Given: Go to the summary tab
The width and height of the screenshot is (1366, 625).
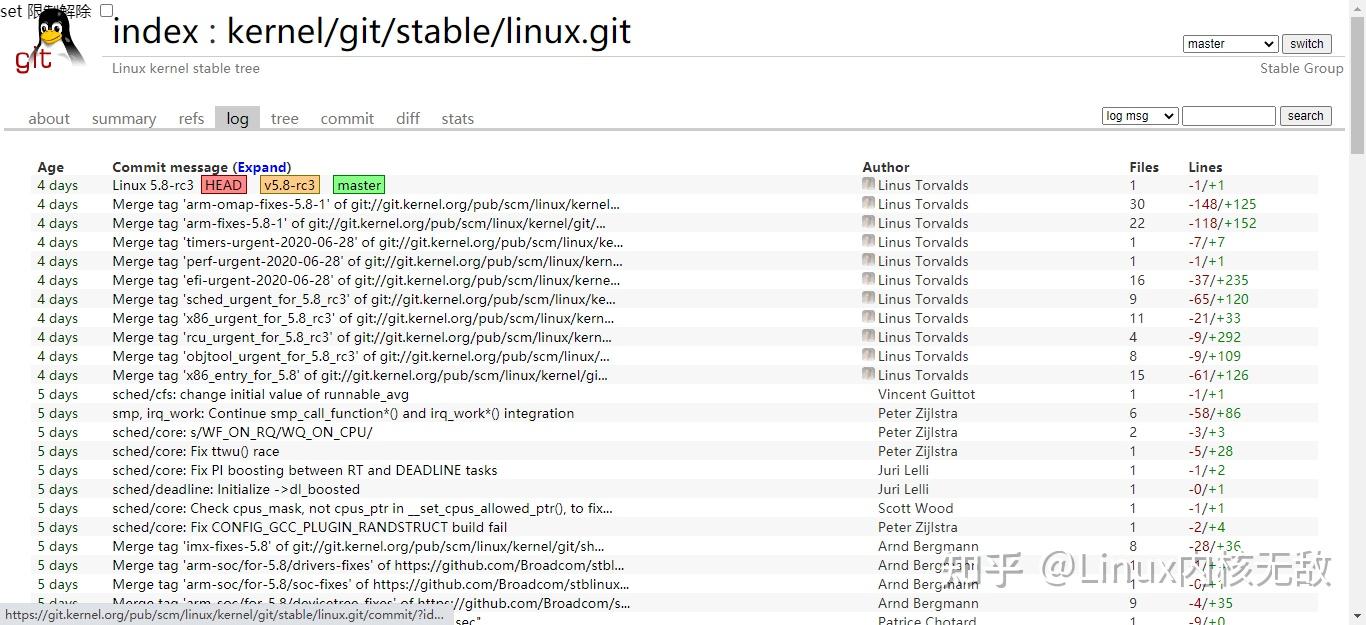Looking at the screenshot, I should pyautogui.click(x=123, y=118).
